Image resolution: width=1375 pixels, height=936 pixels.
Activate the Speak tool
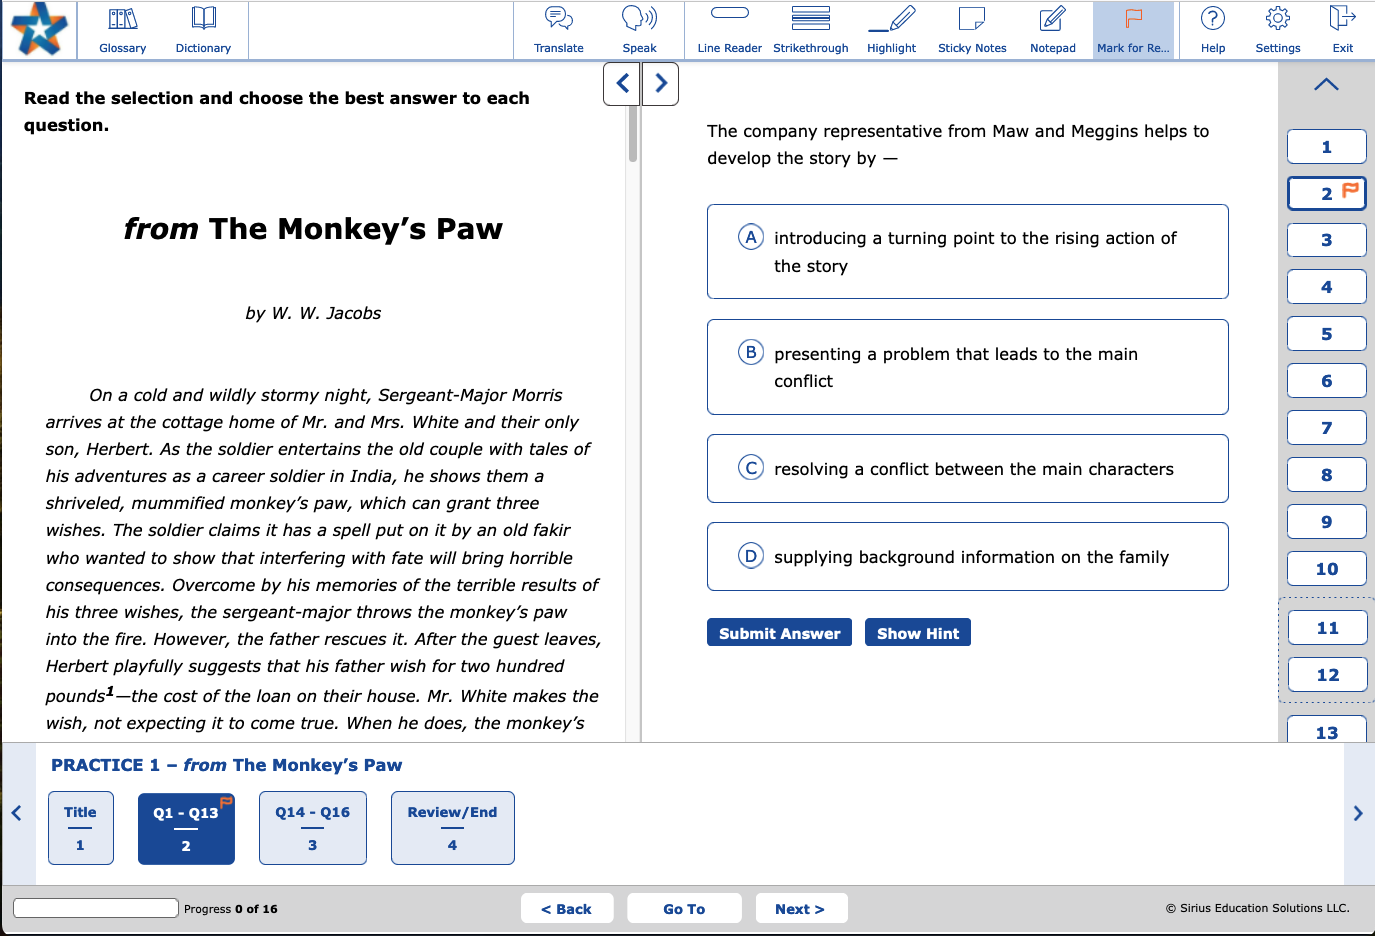coord(639,30)
